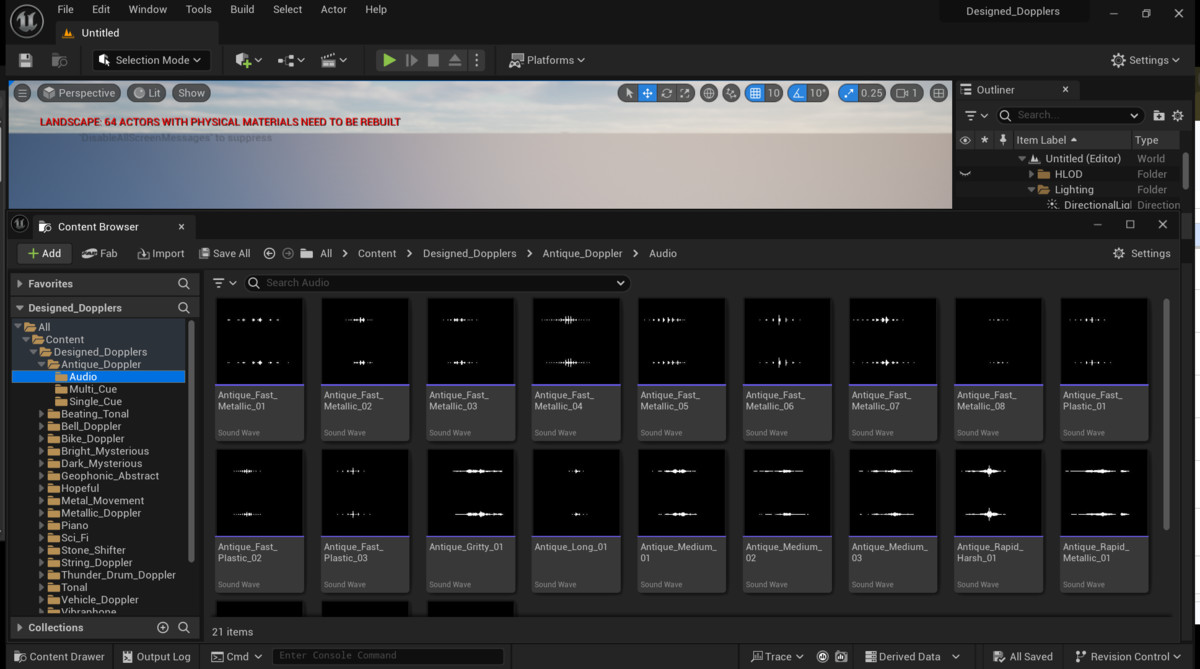Viewport: 1200px width, 669px height.
Task: Expand the Favorites section
Action: click(x=19, y=284)
